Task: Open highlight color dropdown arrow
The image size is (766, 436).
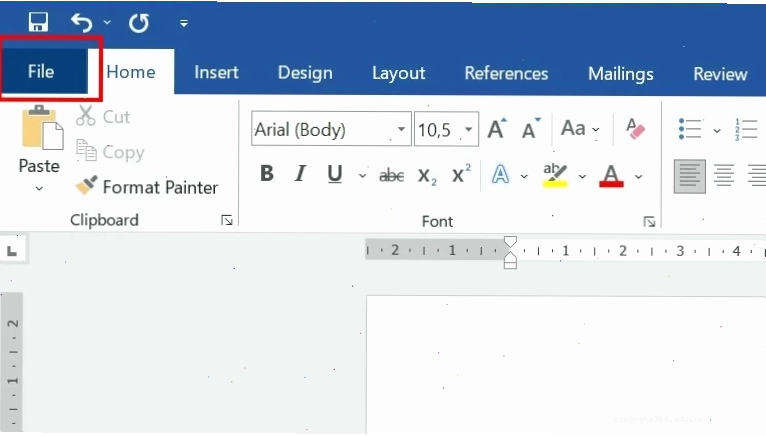Action: coord(582,176)
